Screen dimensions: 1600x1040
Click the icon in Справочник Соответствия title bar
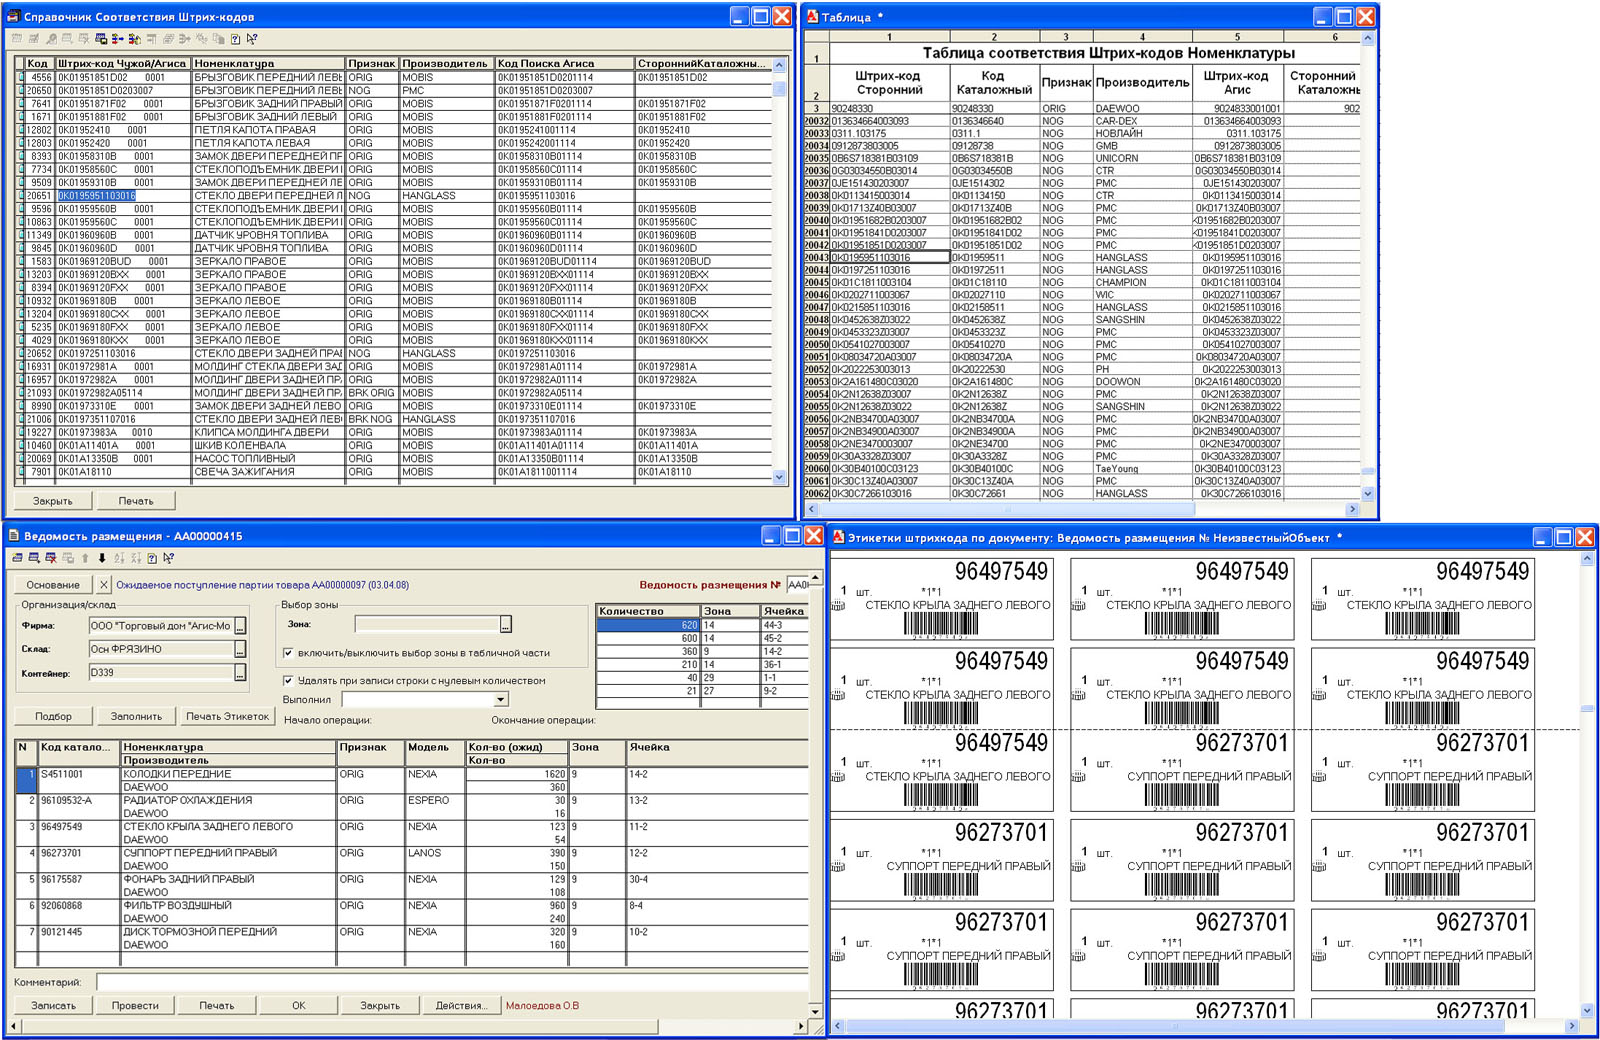[x=13, y=16]
